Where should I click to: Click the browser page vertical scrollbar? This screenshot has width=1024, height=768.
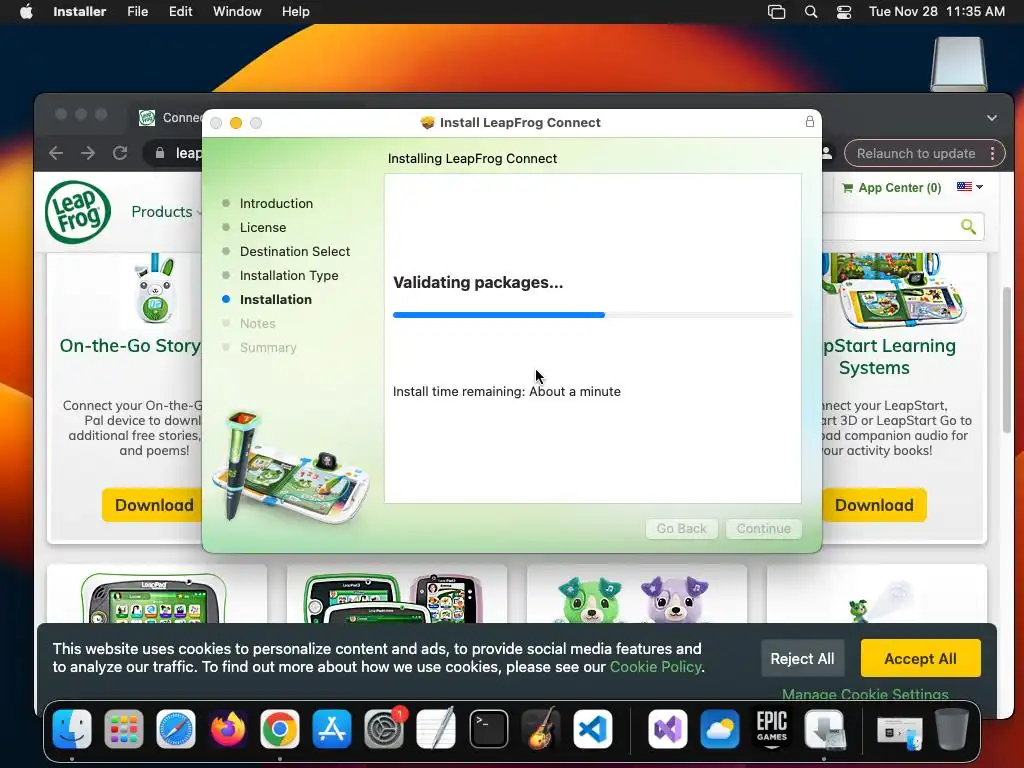pos(1007,359)
